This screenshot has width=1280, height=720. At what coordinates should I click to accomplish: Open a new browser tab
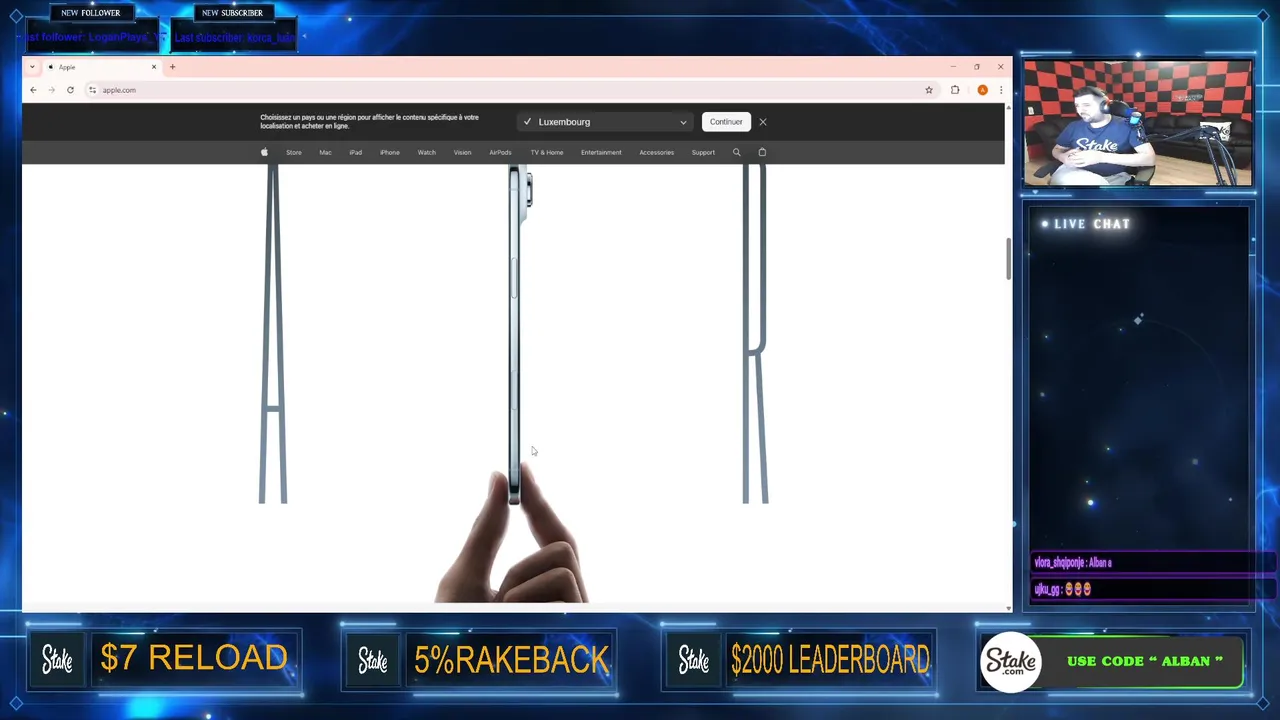[172, 67]
